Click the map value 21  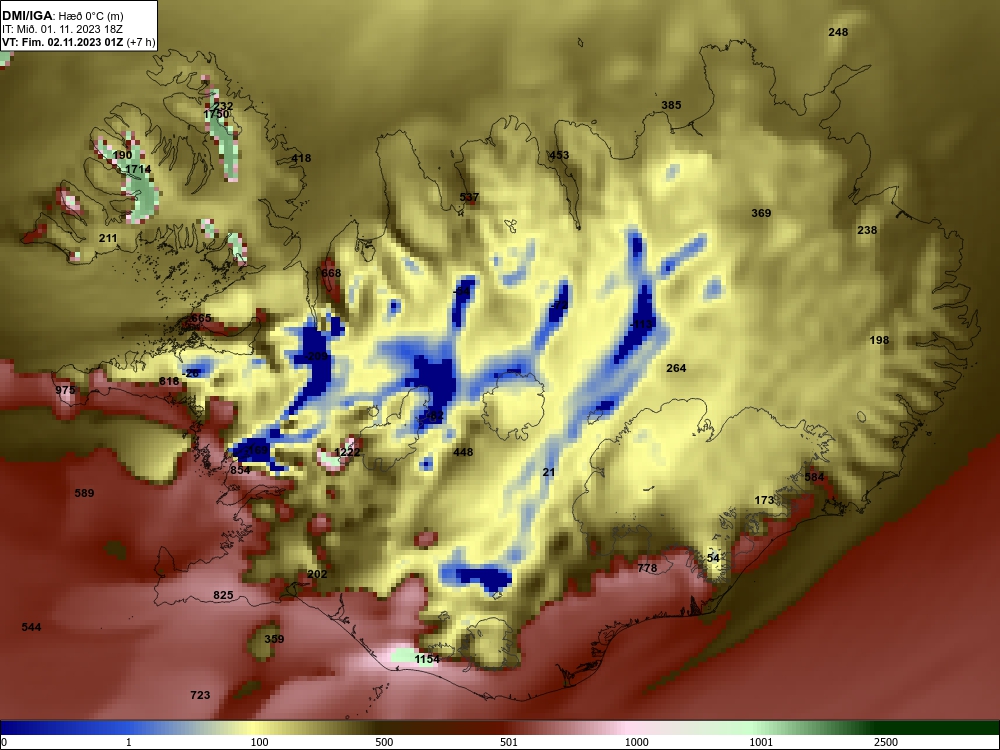click(548, 473)
